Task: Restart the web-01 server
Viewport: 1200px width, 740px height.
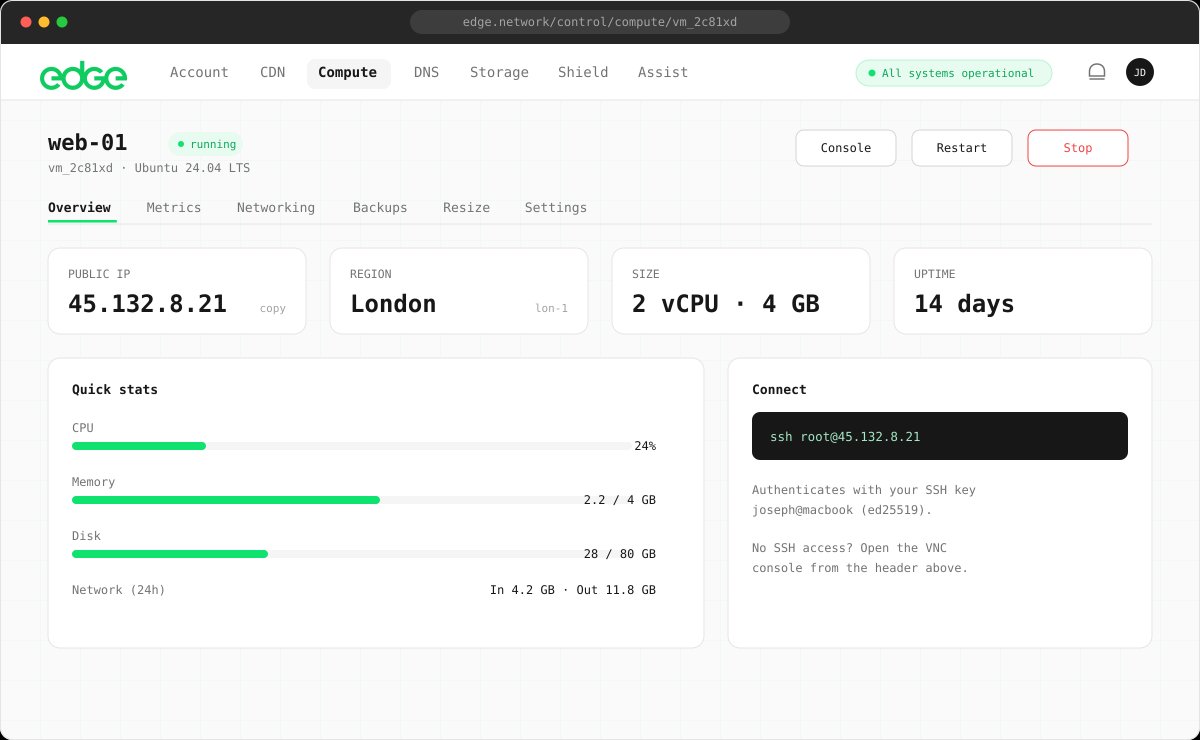Action: [x=962, y=148]
